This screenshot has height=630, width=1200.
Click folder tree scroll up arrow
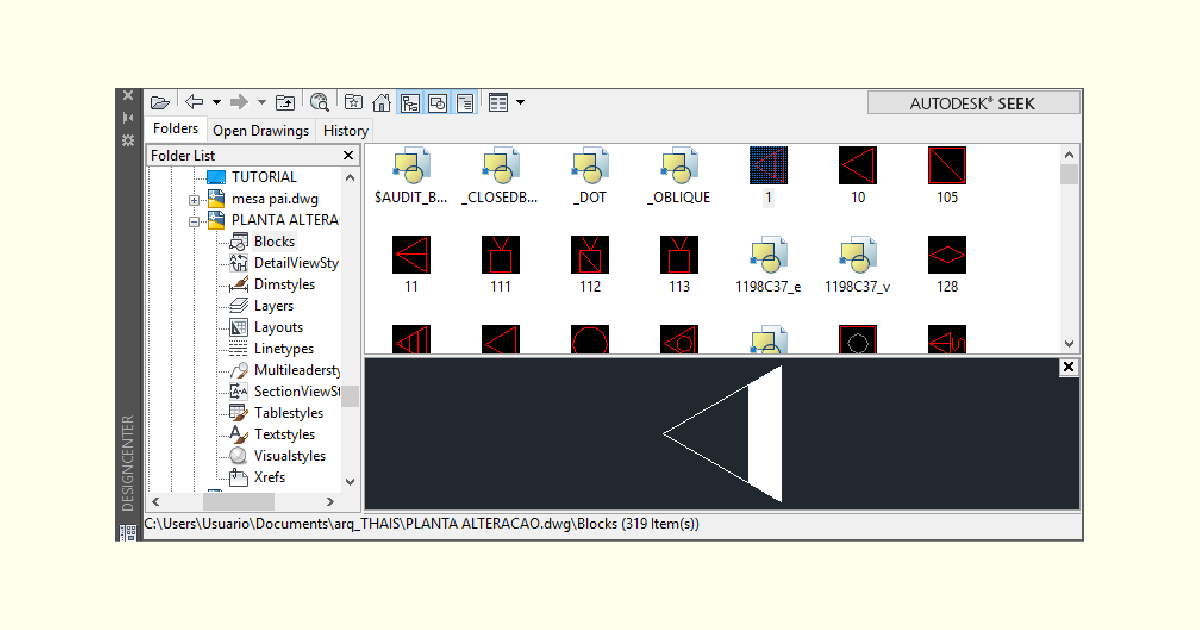coord(350,177)
